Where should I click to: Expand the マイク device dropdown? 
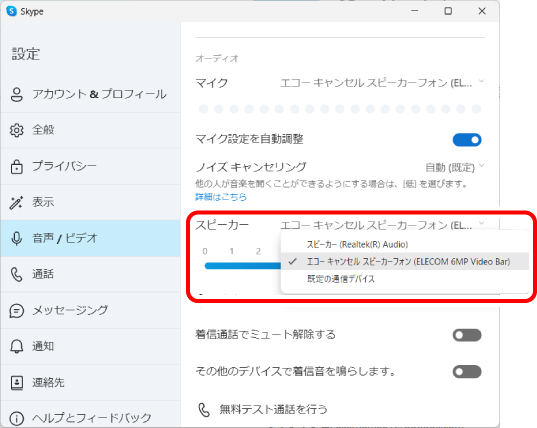coord(382,83)
